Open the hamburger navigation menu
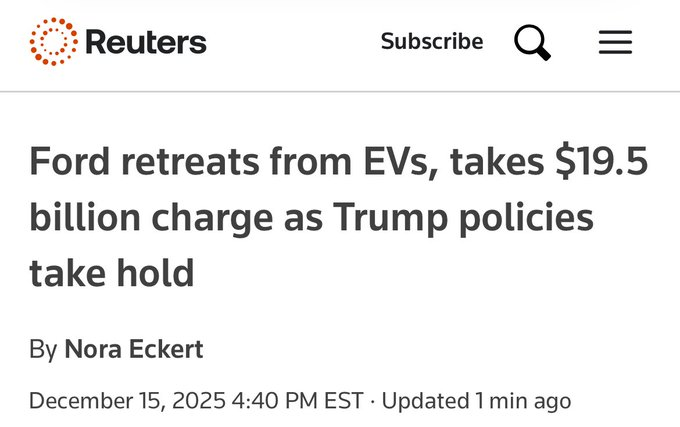 tap(615, 42)
